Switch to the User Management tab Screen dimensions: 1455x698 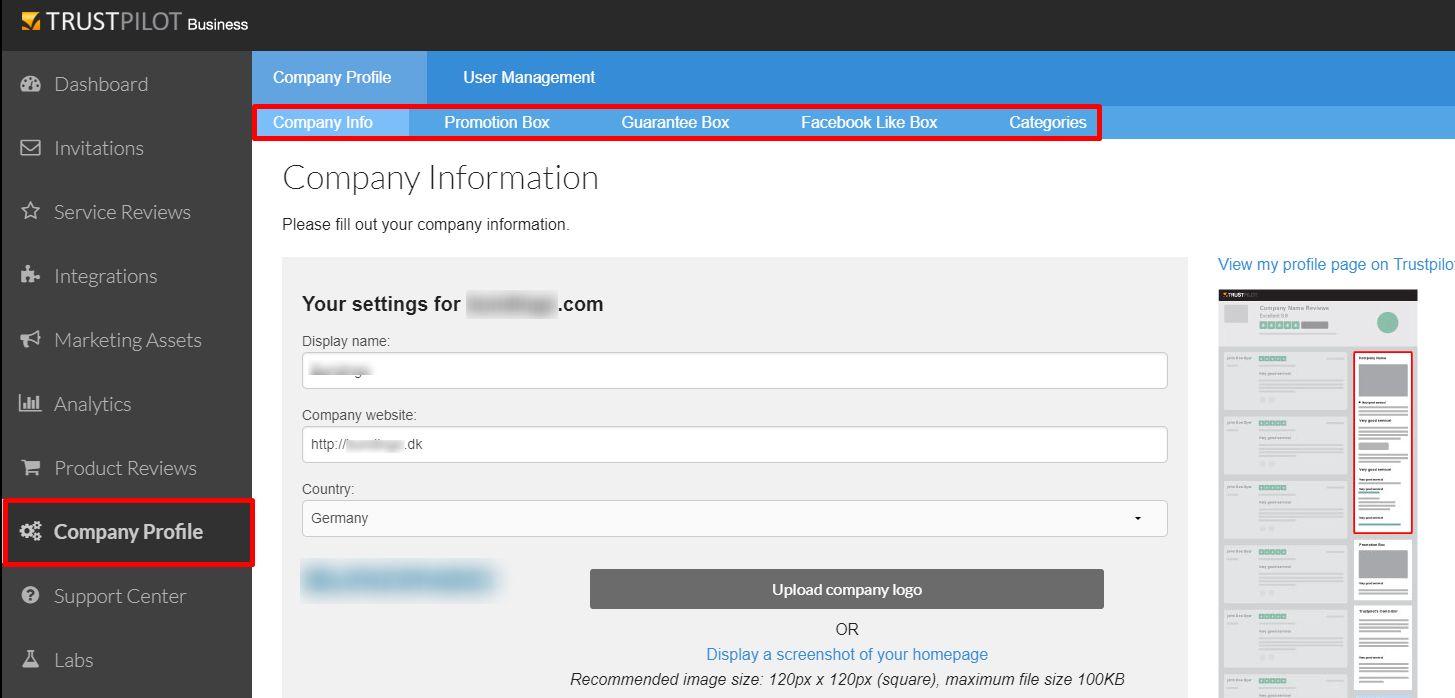[529, 78]
